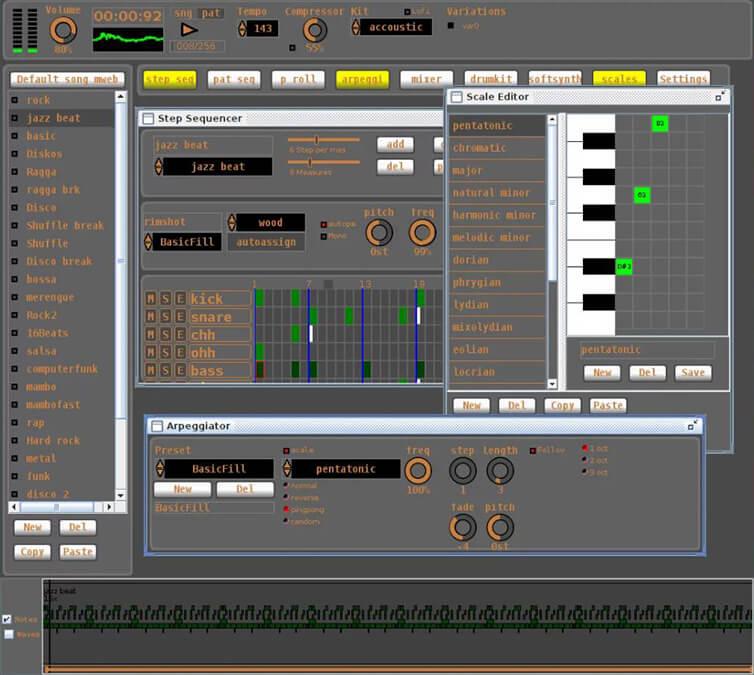Screen dimensions: 754x675
Task: Select the pingpong arpeggiator mode
Action: [285, 509]
